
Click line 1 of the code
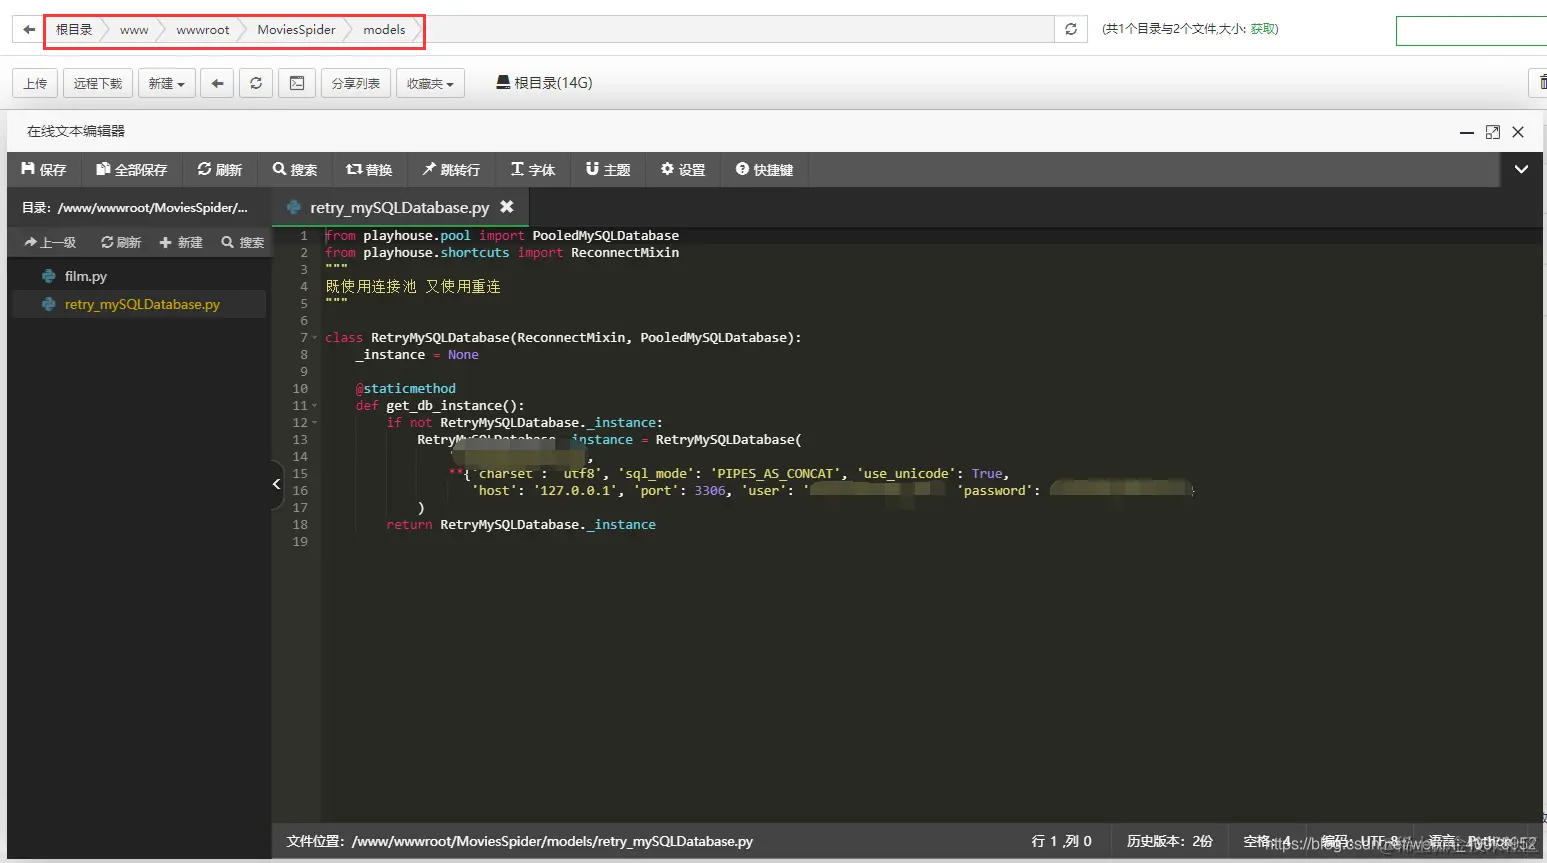tap(501, 236)
